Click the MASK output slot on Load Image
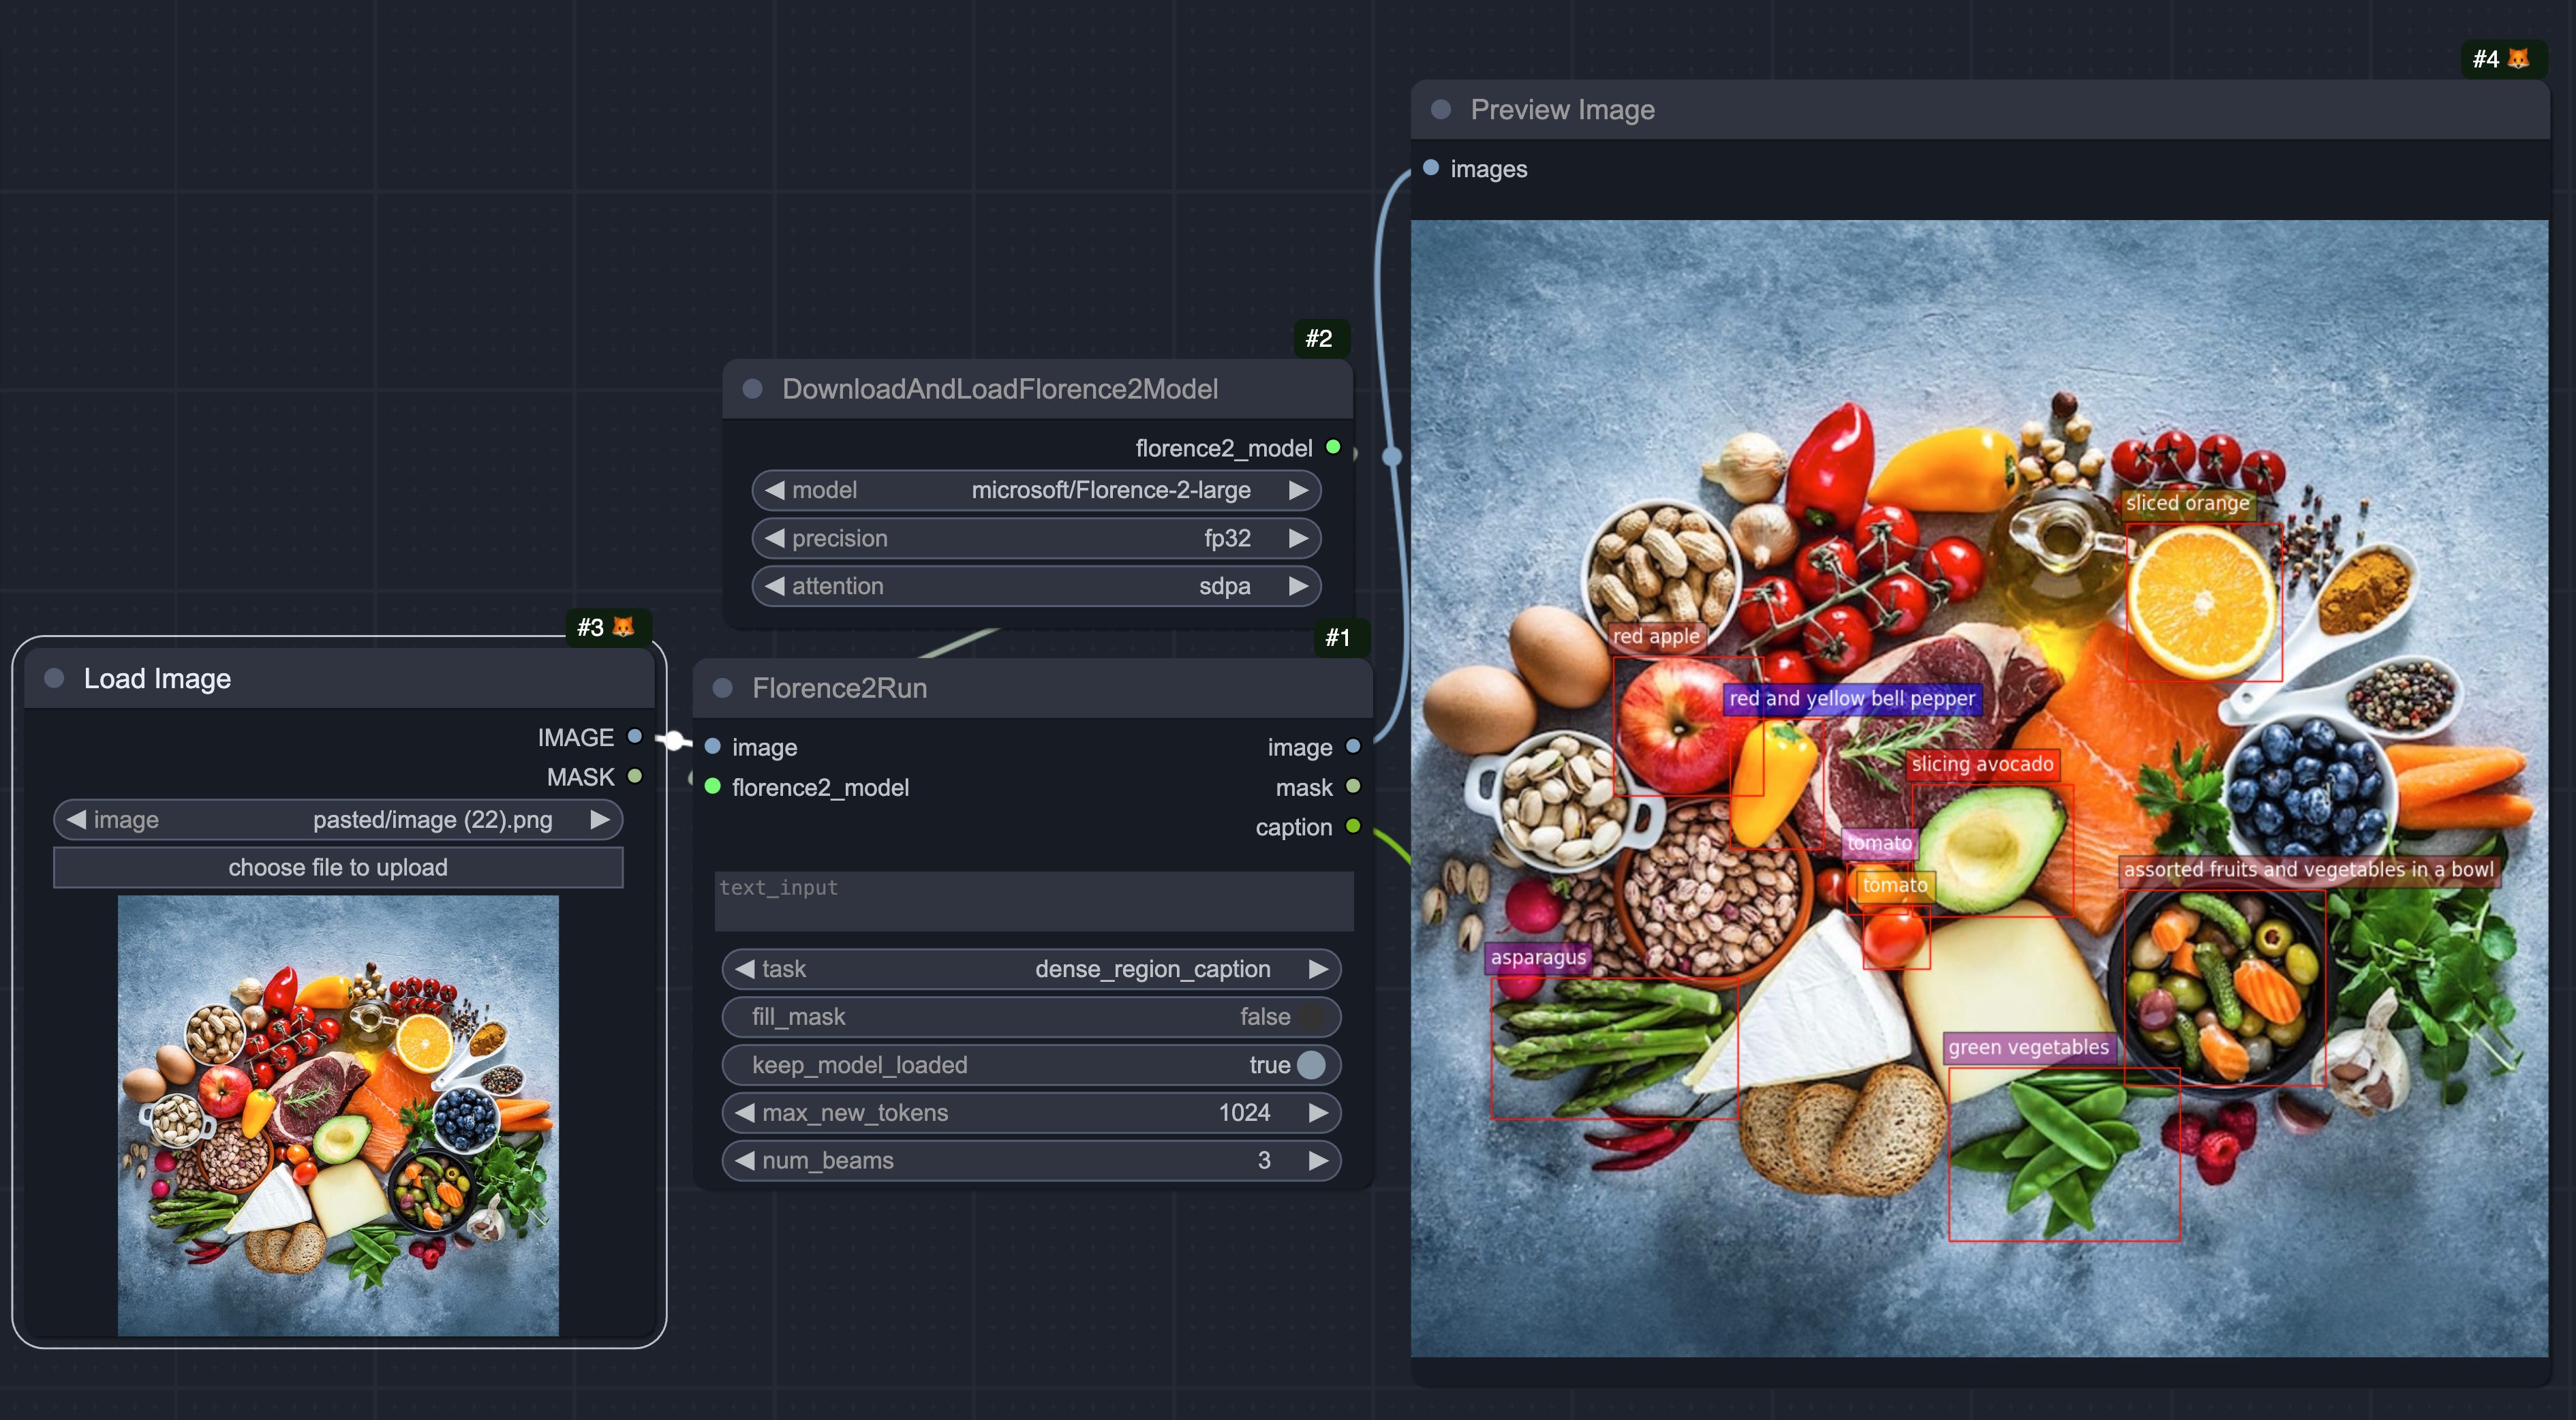 pyautogui.click(x=634, y=776)
